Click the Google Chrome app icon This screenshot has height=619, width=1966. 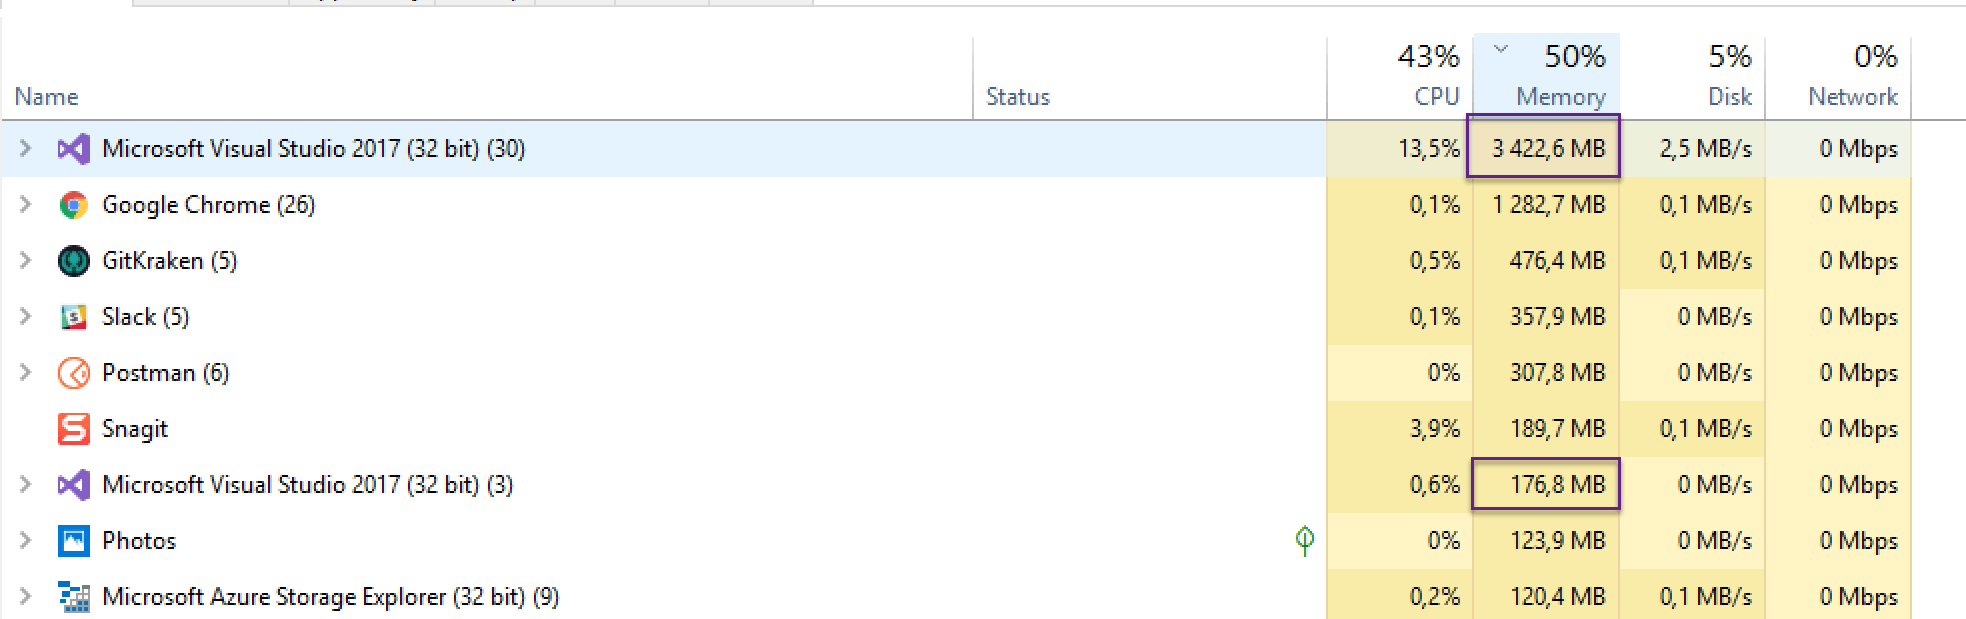73,205
